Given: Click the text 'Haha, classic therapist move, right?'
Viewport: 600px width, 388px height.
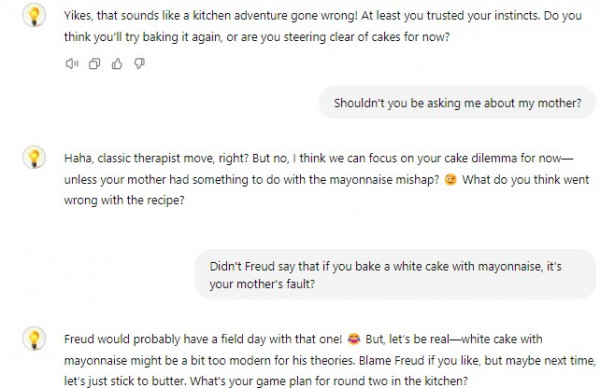Looking at the screenshot, I should (x=157, y=158).
